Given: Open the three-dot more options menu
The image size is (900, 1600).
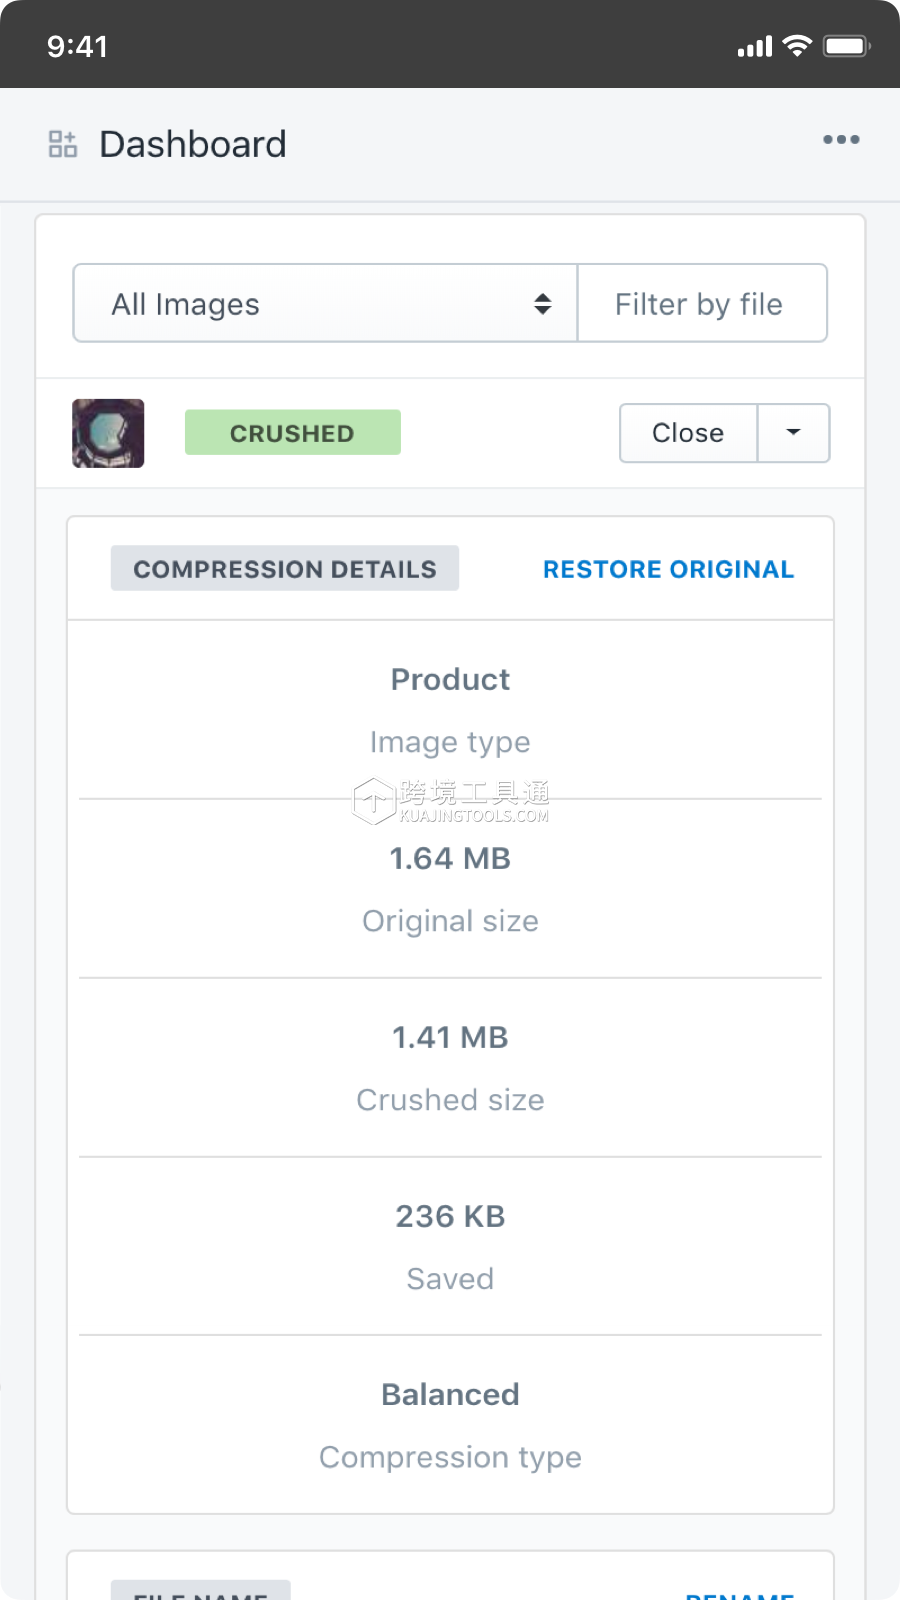Looking at the screenshot, I should [x=841, y=140].
